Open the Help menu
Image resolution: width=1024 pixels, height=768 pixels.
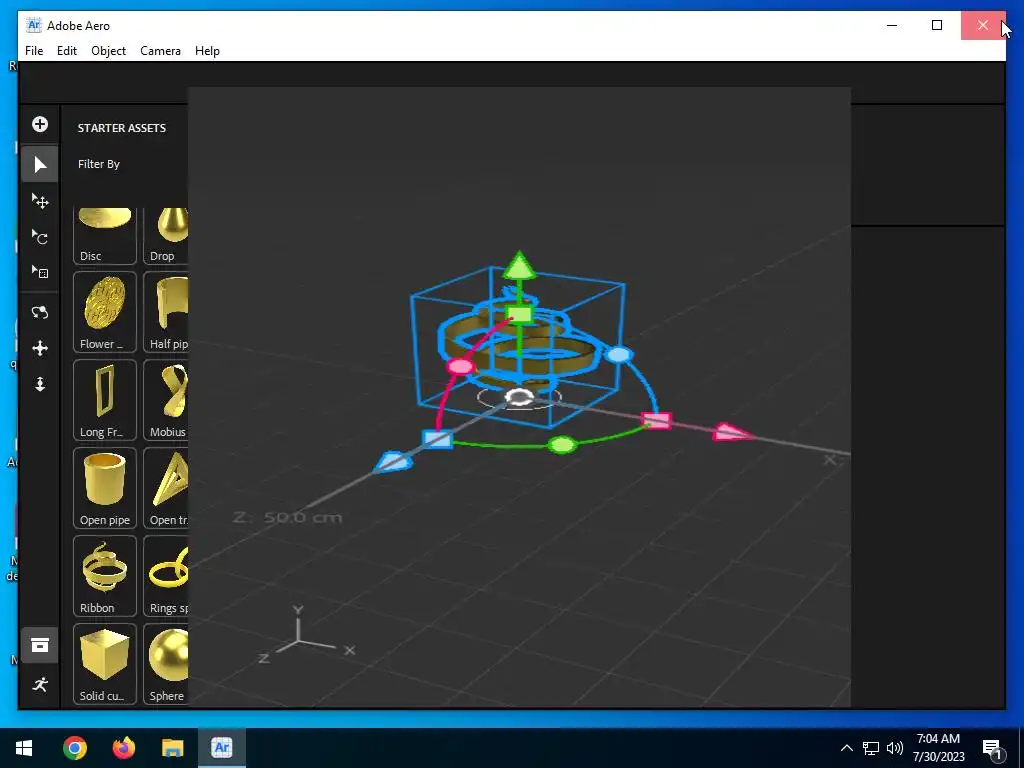coord(207,51)
